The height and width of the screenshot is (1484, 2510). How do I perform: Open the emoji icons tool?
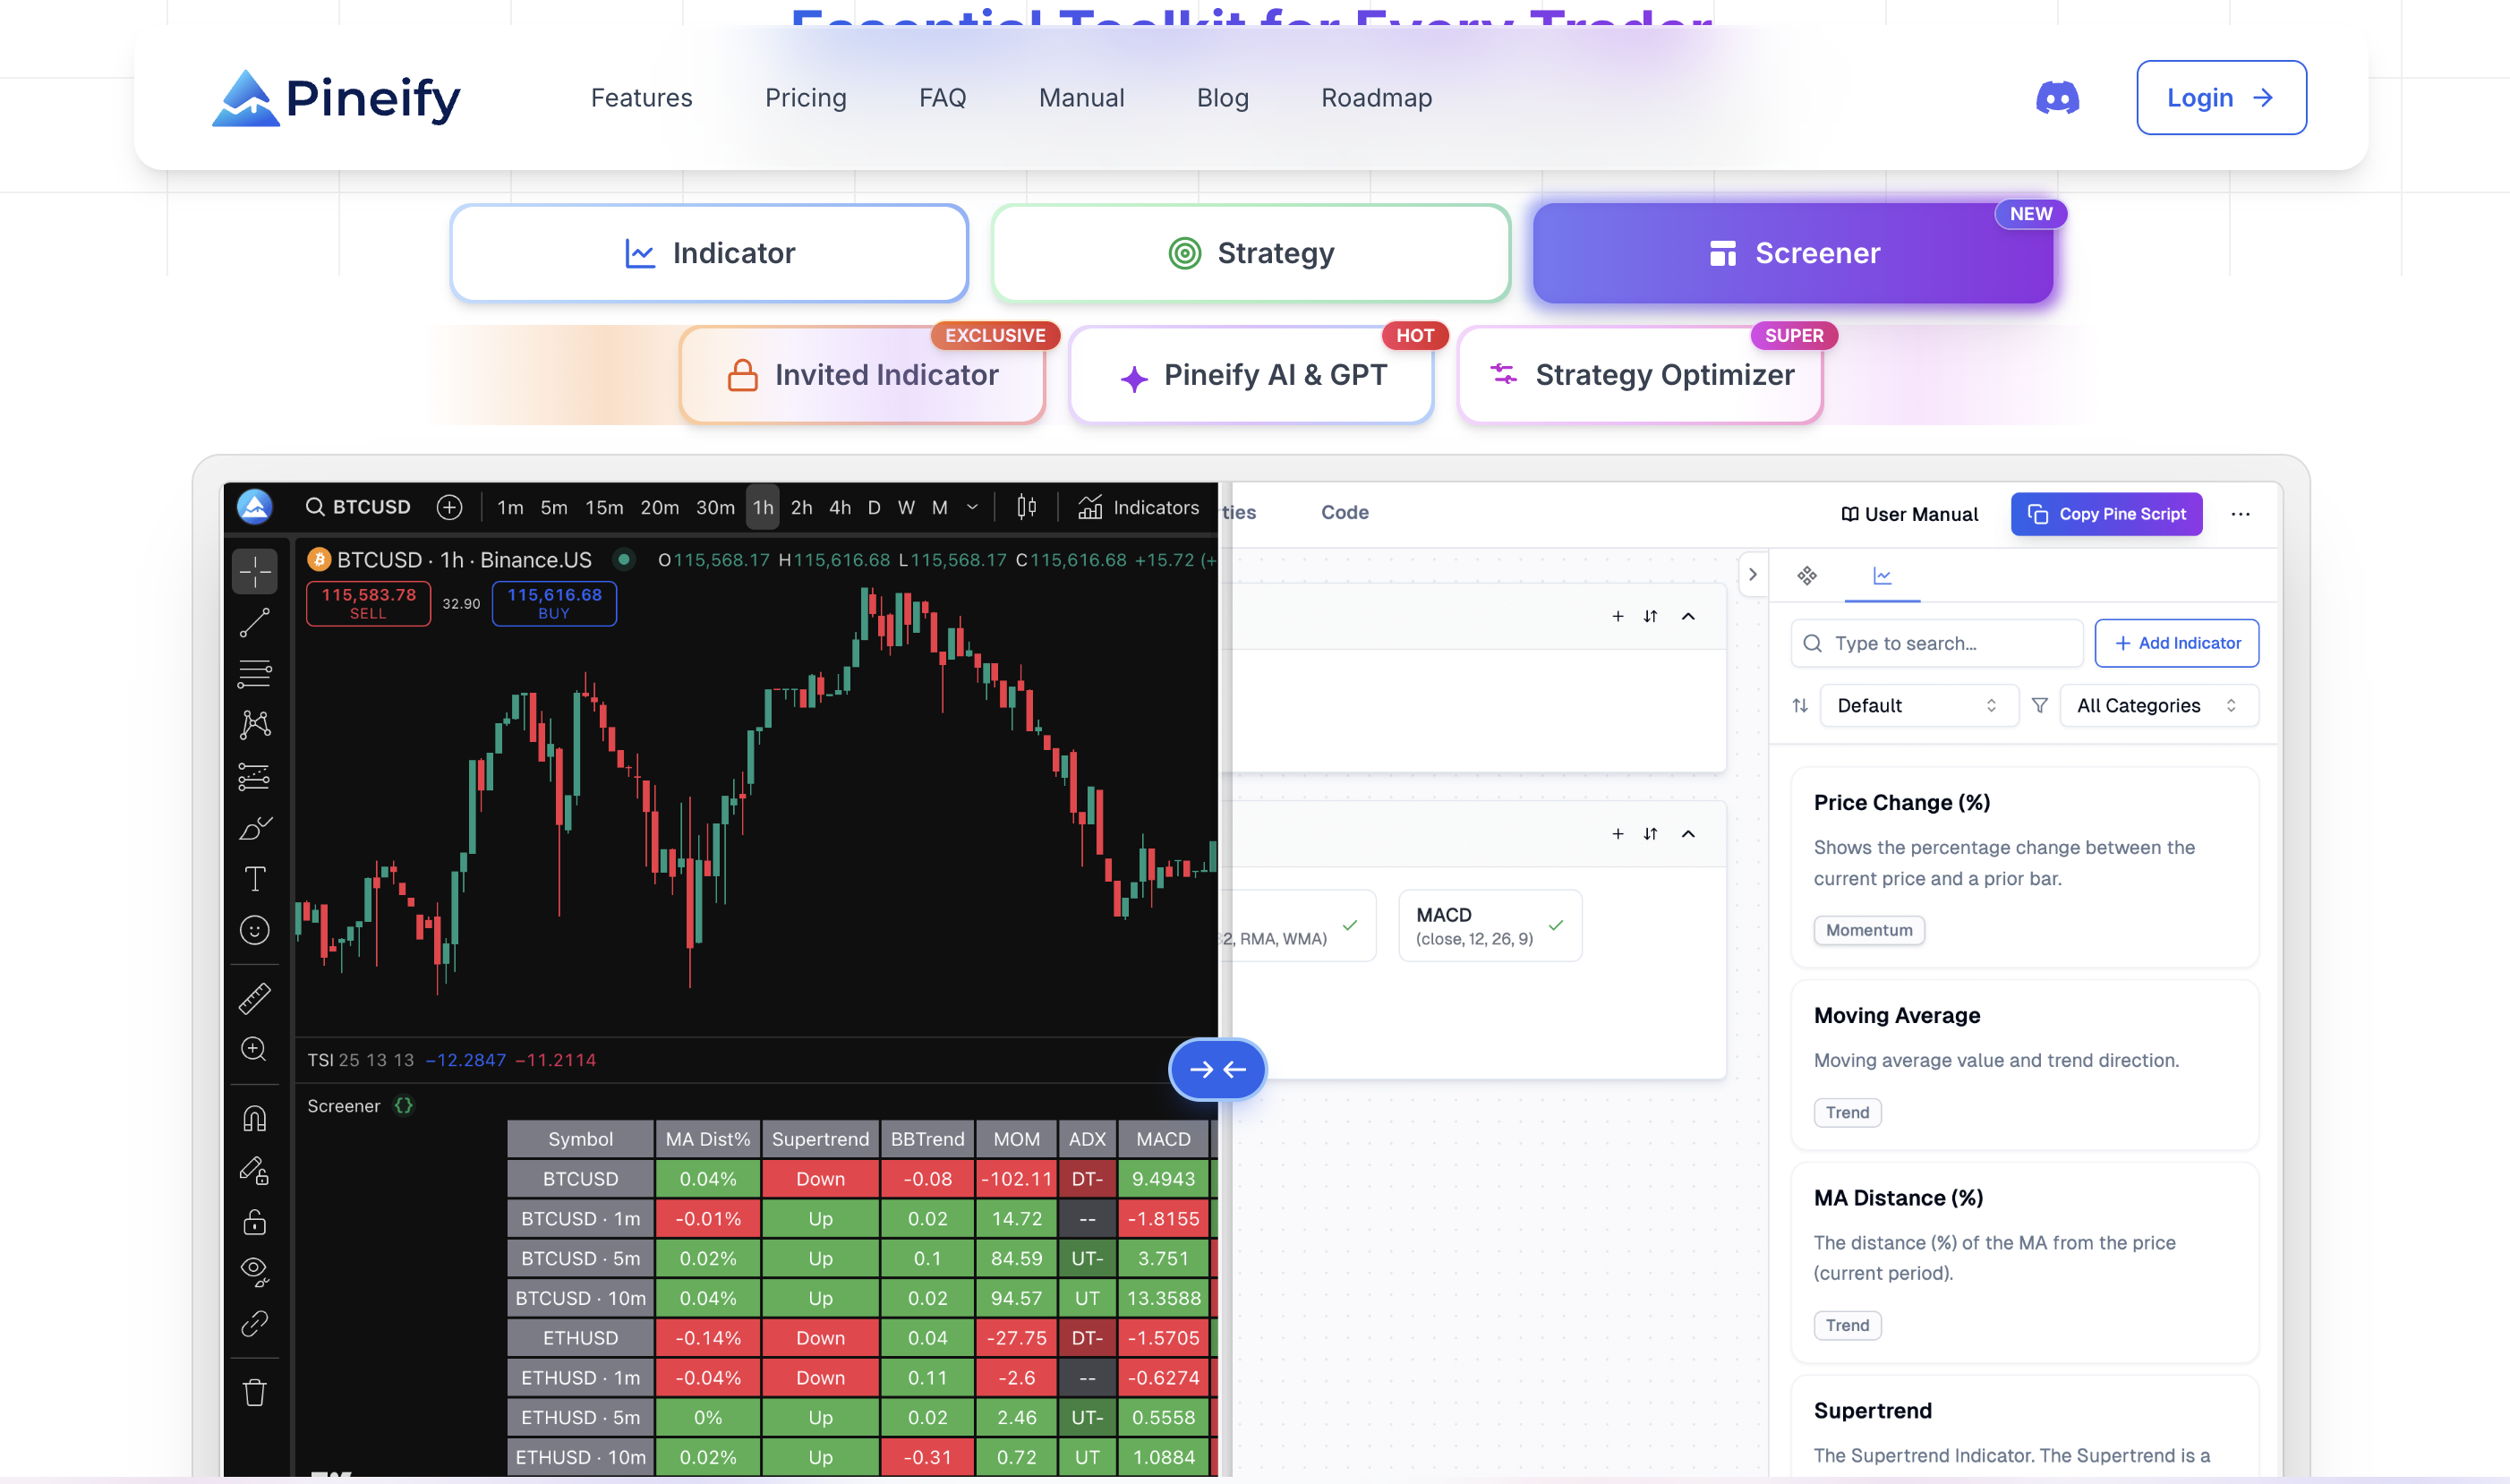coord(254,930)
